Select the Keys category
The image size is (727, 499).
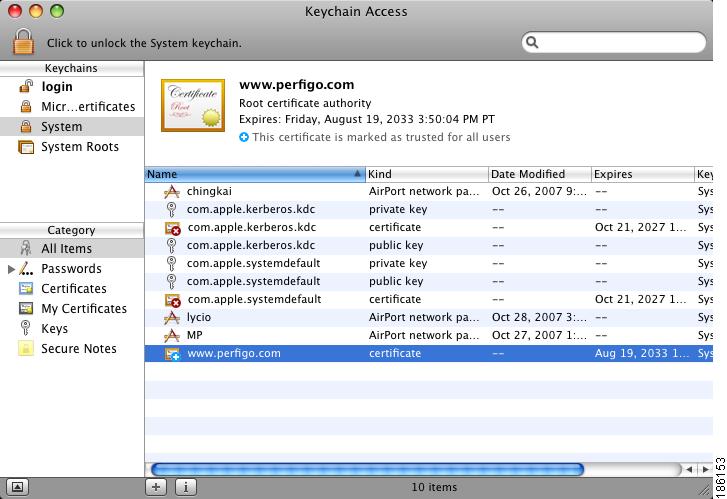point(72,328)
